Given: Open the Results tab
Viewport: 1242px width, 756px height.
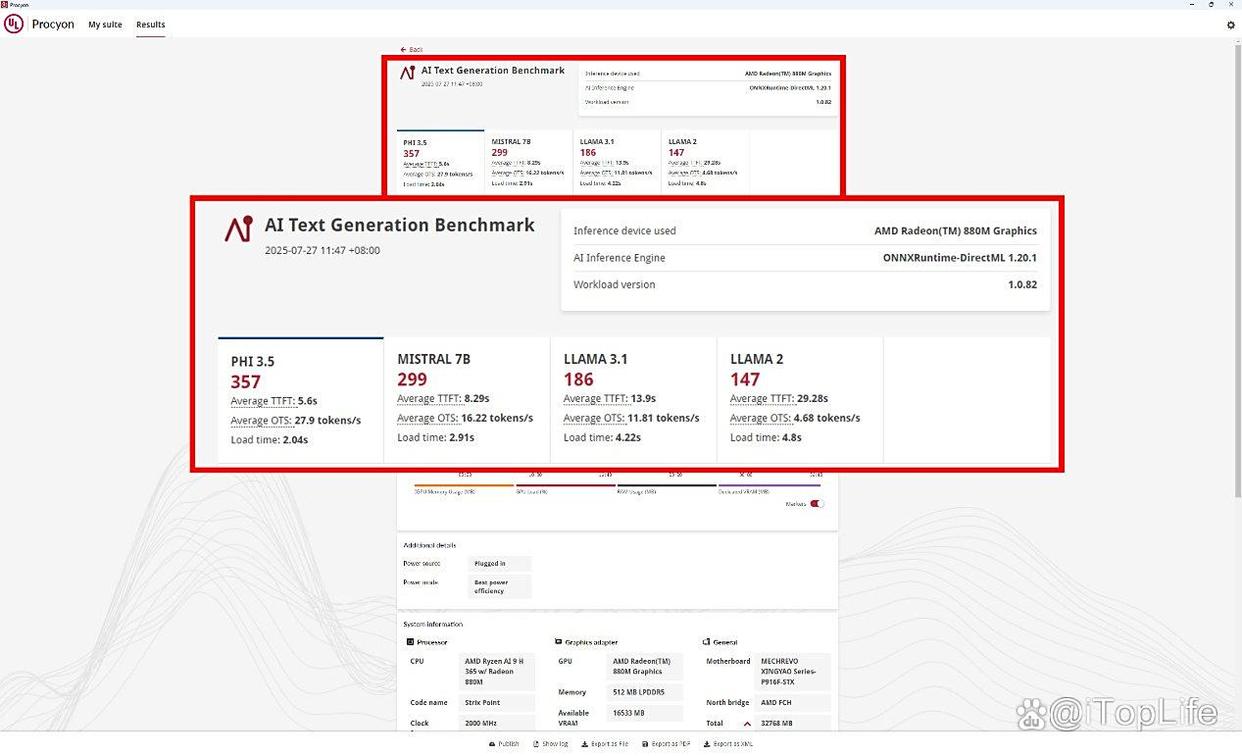Looking at the screenshot, I should pyautogui.click(x=151, y=24).
